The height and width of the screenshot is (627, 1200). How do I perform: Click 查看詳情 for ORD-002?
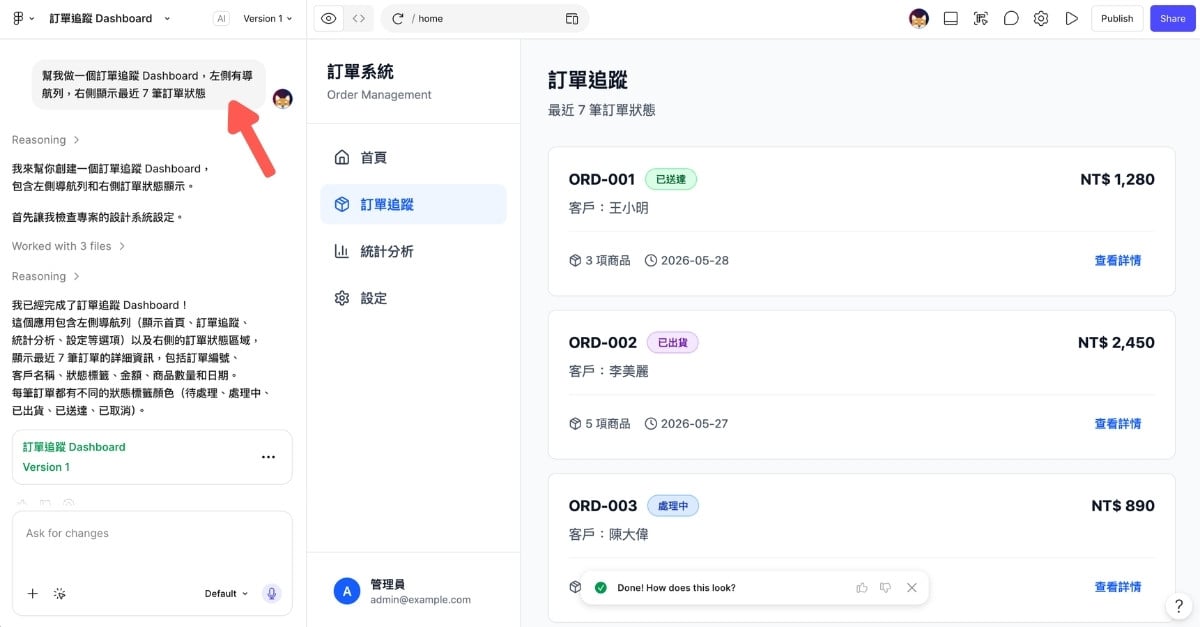coord(1118,423)
